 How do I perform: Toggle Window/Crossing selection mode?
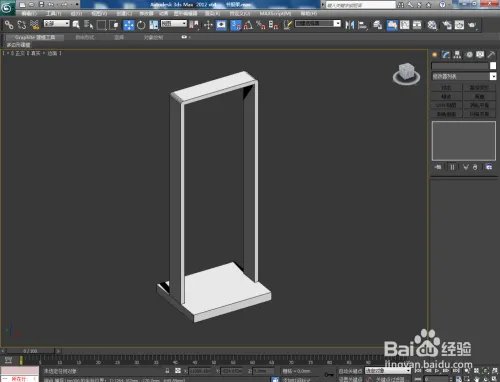click(114, 25)
